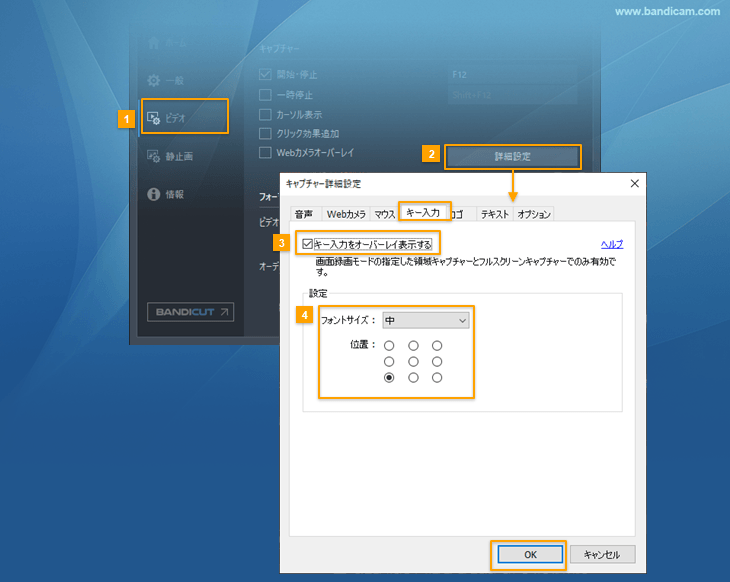Switch to the Webカメラ tab

pyautogui.click(x=346, y=214)
